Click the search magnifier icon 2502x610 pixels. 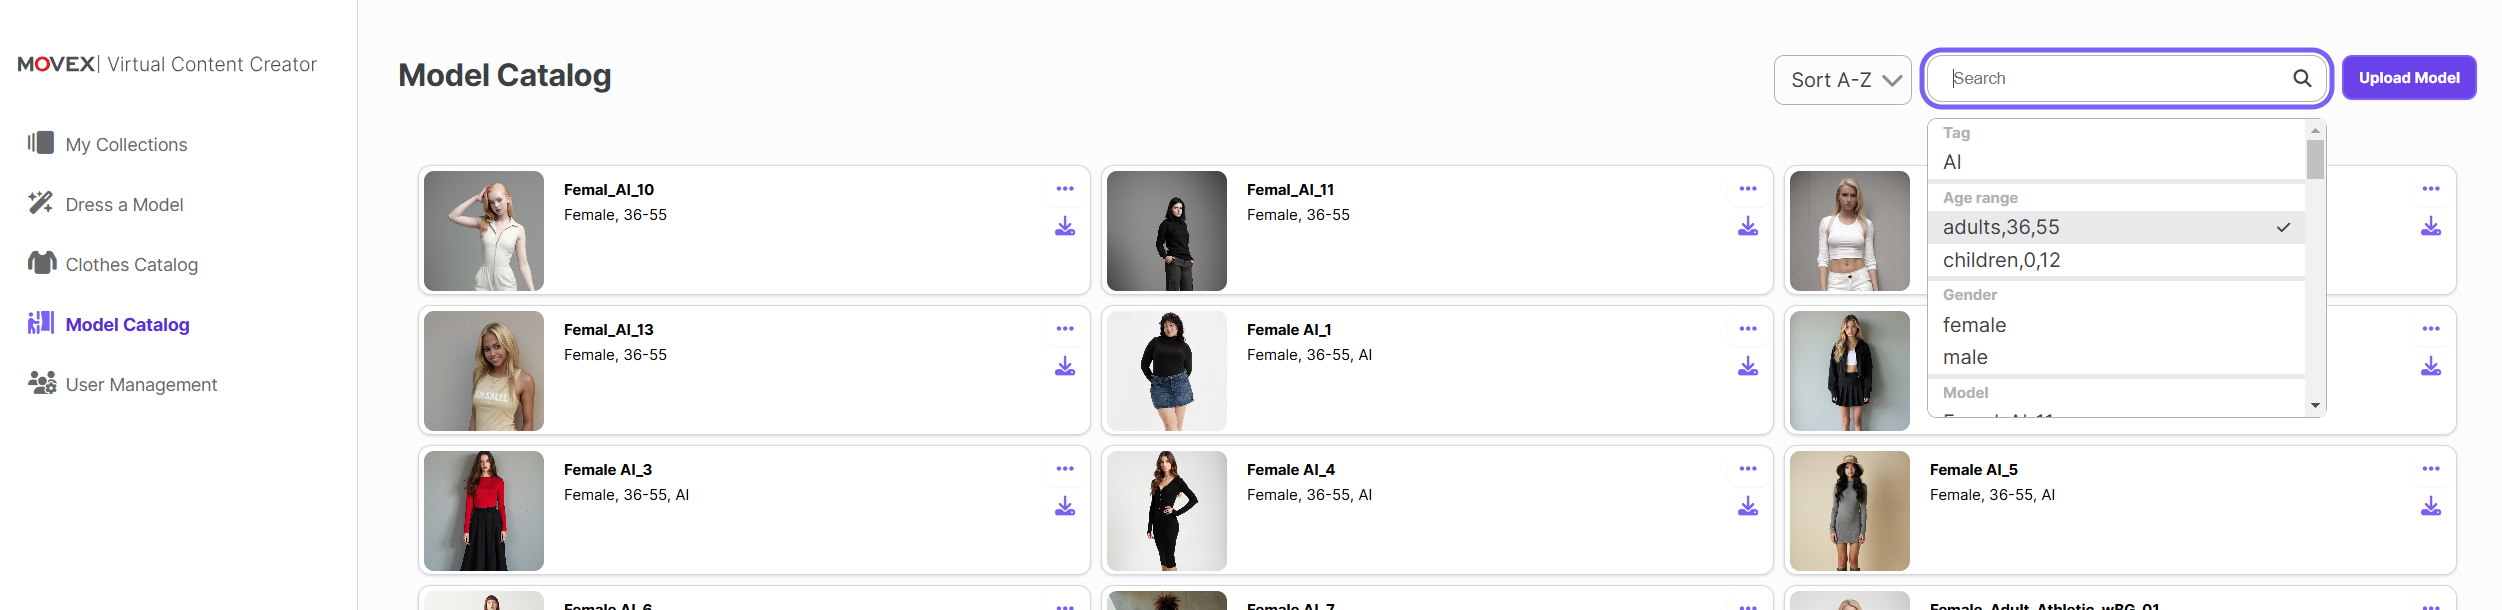coord(2302,78)
